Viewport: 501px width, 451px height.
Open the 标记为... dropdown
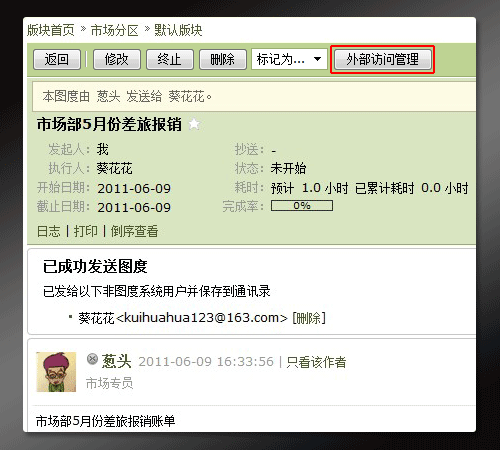[x=289, y=59]
